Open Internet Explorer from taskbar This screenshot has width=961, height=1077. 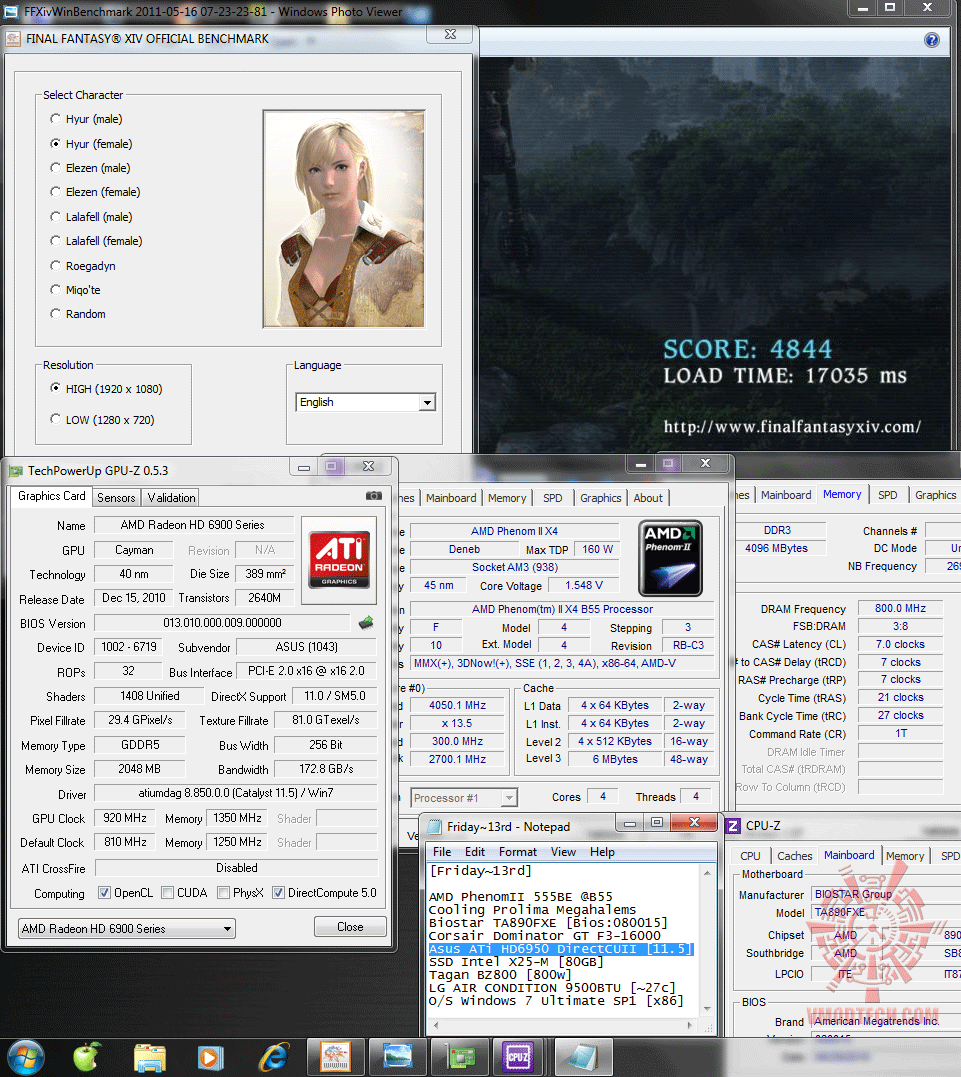tap(273, 1058)
